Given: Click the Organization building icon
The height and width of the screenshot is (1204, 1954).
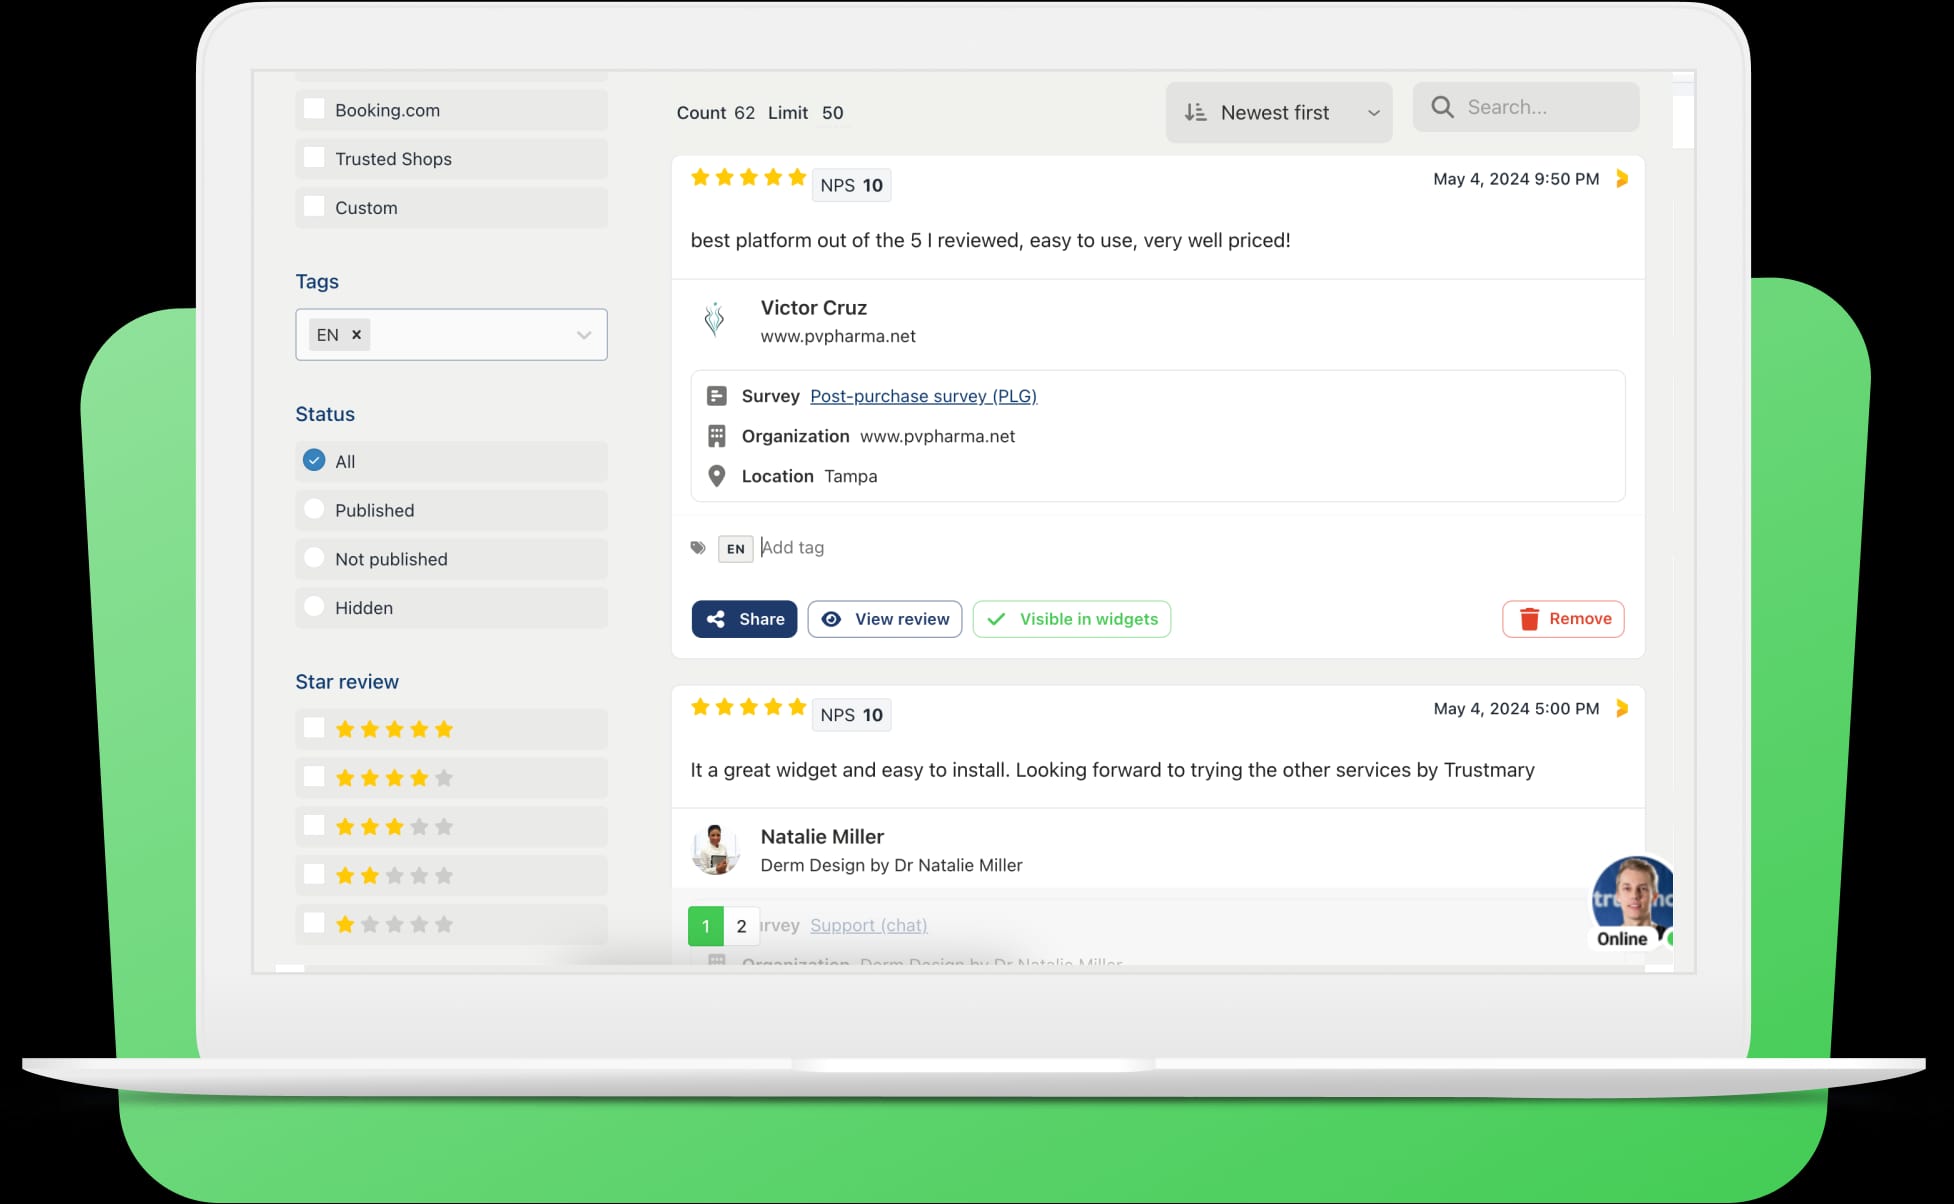Looking at the screenshot, I should pos(717,436).
